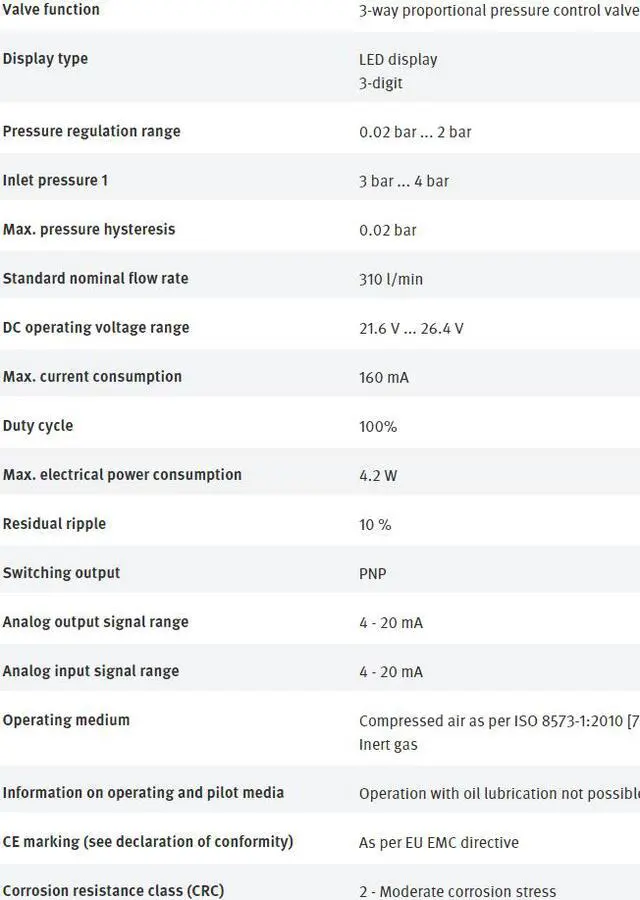Select the "4.2 W" power consumption value
The height and width of the screenshot is (900, 640).
(378, 476)
